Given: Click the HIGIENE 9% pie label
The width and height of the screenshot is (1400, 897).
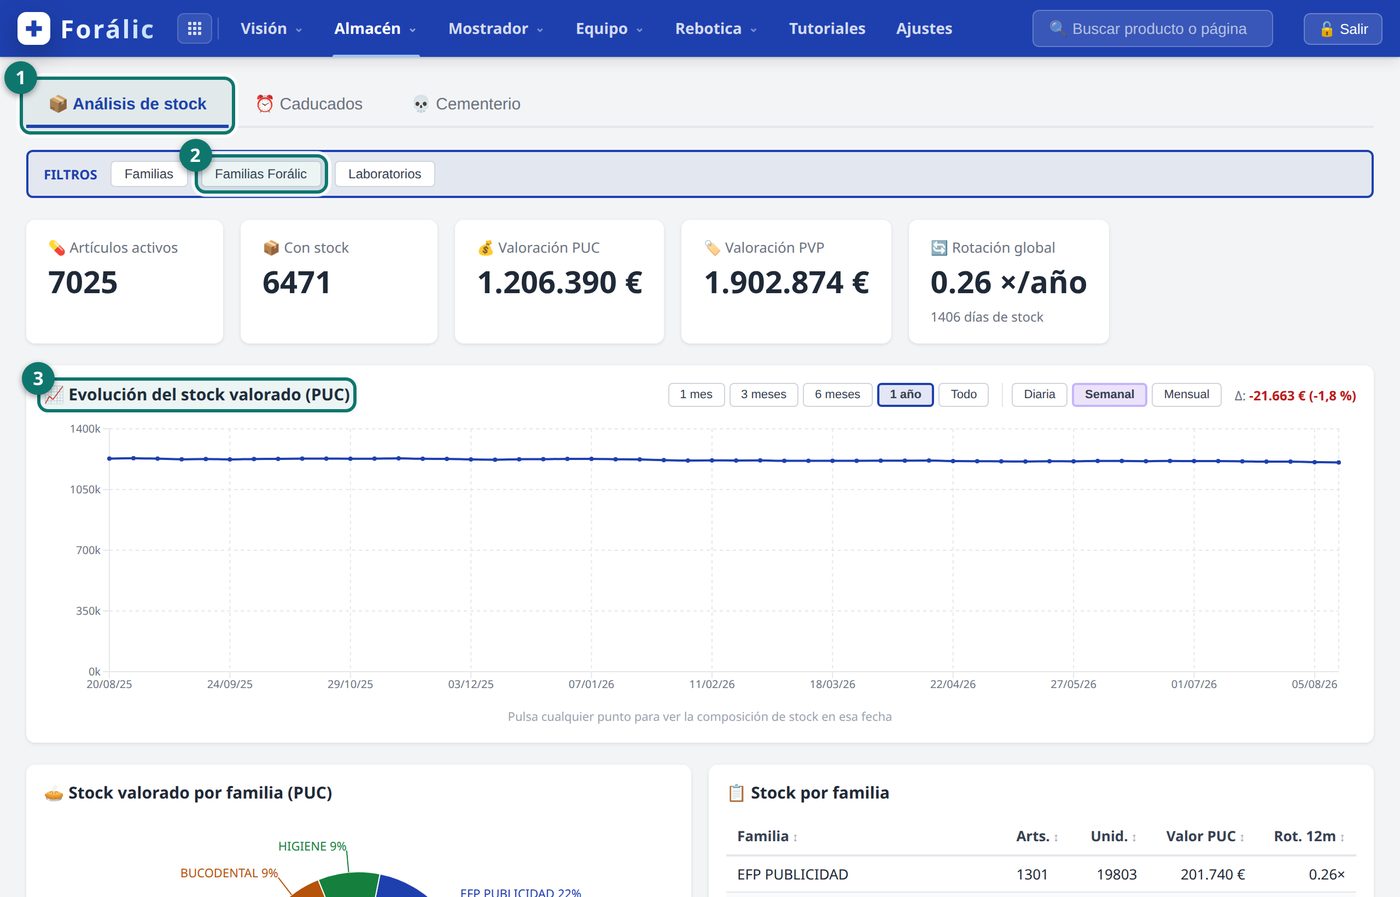Looking at the screenshot, I should (312, 847).
